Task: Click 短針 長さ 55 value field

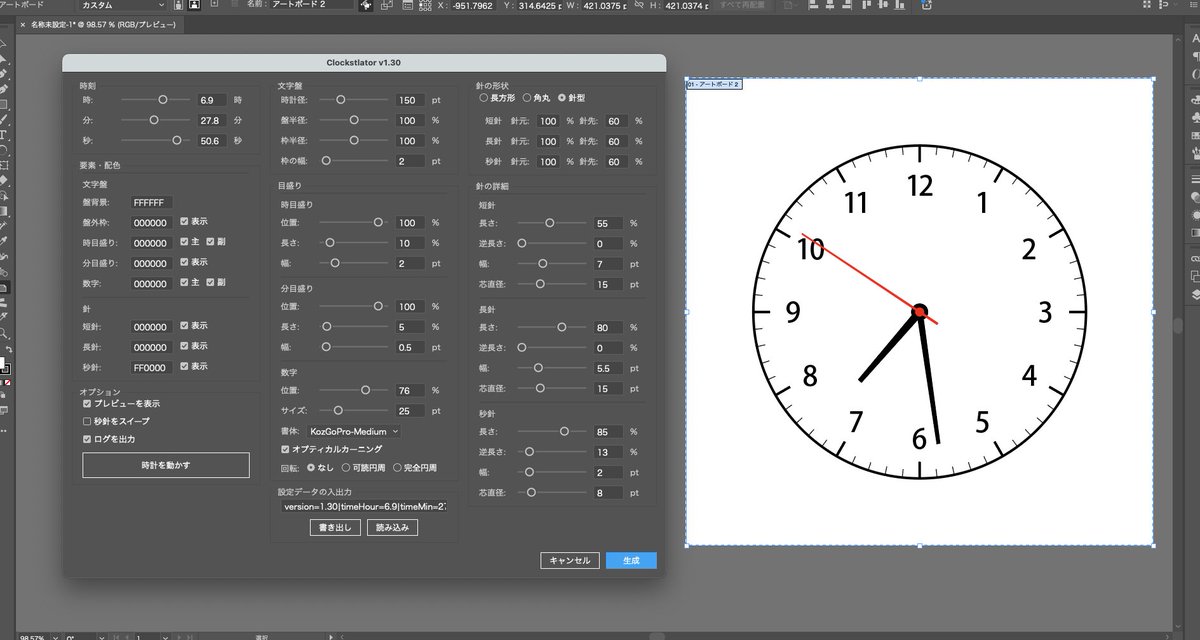Action: (607, 223)
